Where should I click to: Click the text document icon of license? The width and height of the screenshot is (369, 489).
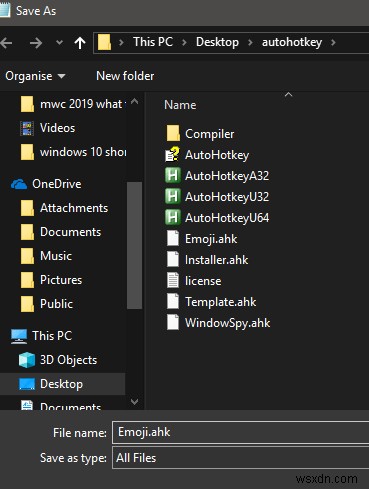pos(173,280)
